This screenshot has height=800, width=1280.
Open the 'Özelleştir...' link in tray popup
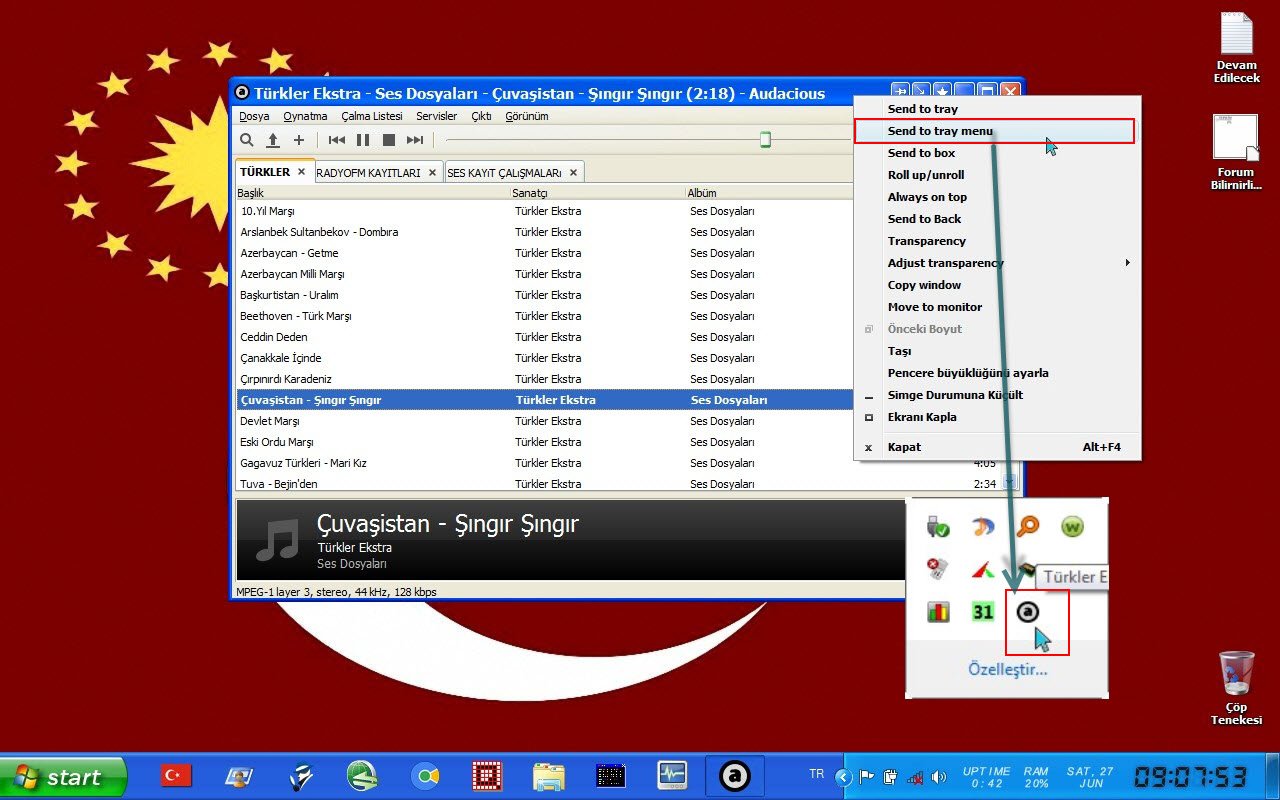[1007, 669]
